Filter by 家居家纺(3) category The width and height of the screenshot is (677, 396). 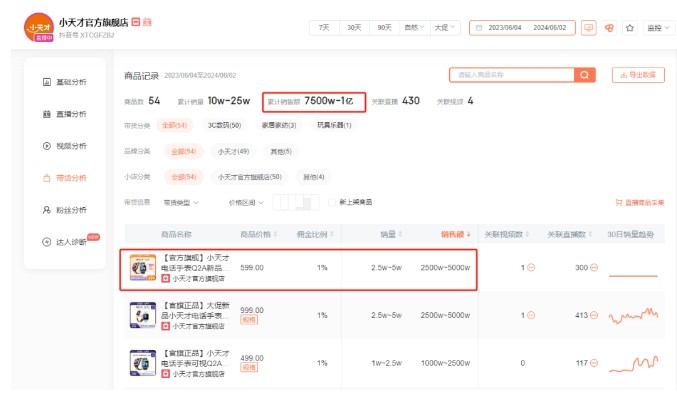click(x=279, y=125)
